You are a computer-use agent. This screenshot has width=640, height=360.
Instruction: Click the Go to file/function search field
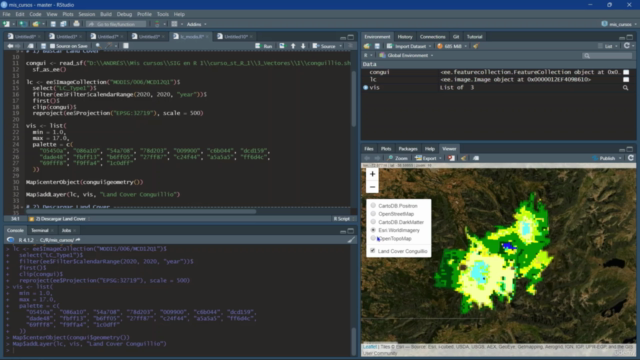point(116,24)
